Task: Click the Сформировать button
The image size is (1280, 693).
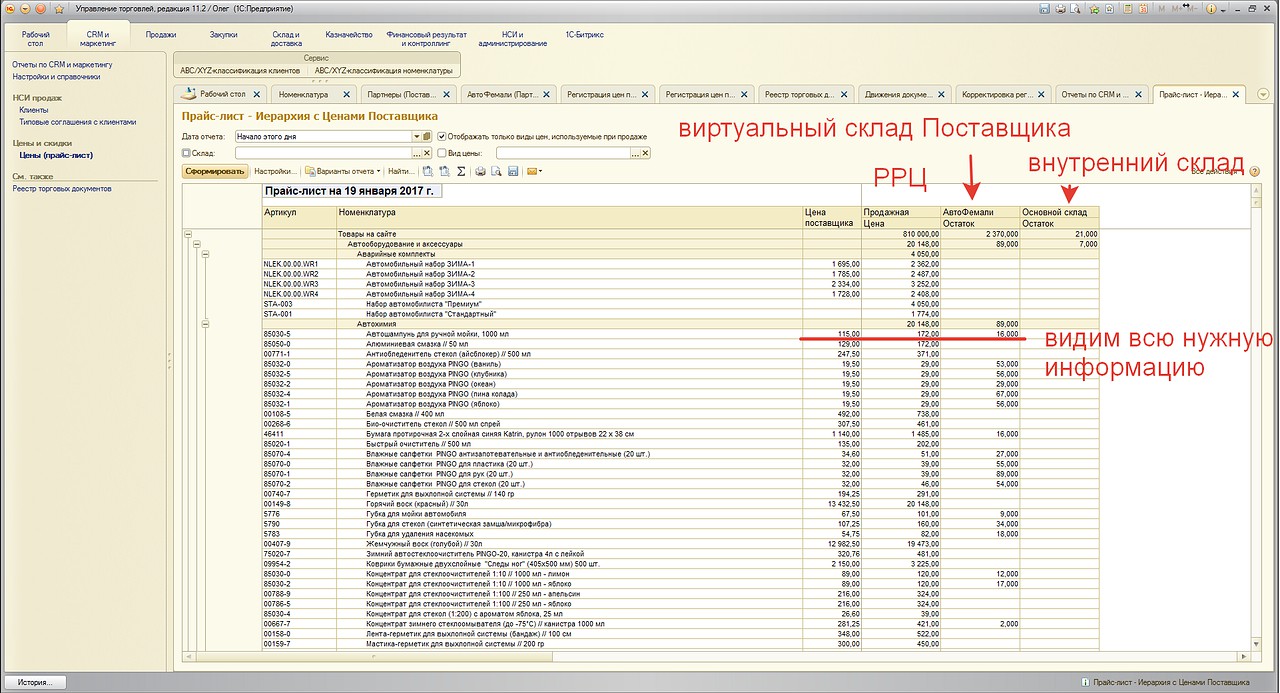Action: coord(214,171)
